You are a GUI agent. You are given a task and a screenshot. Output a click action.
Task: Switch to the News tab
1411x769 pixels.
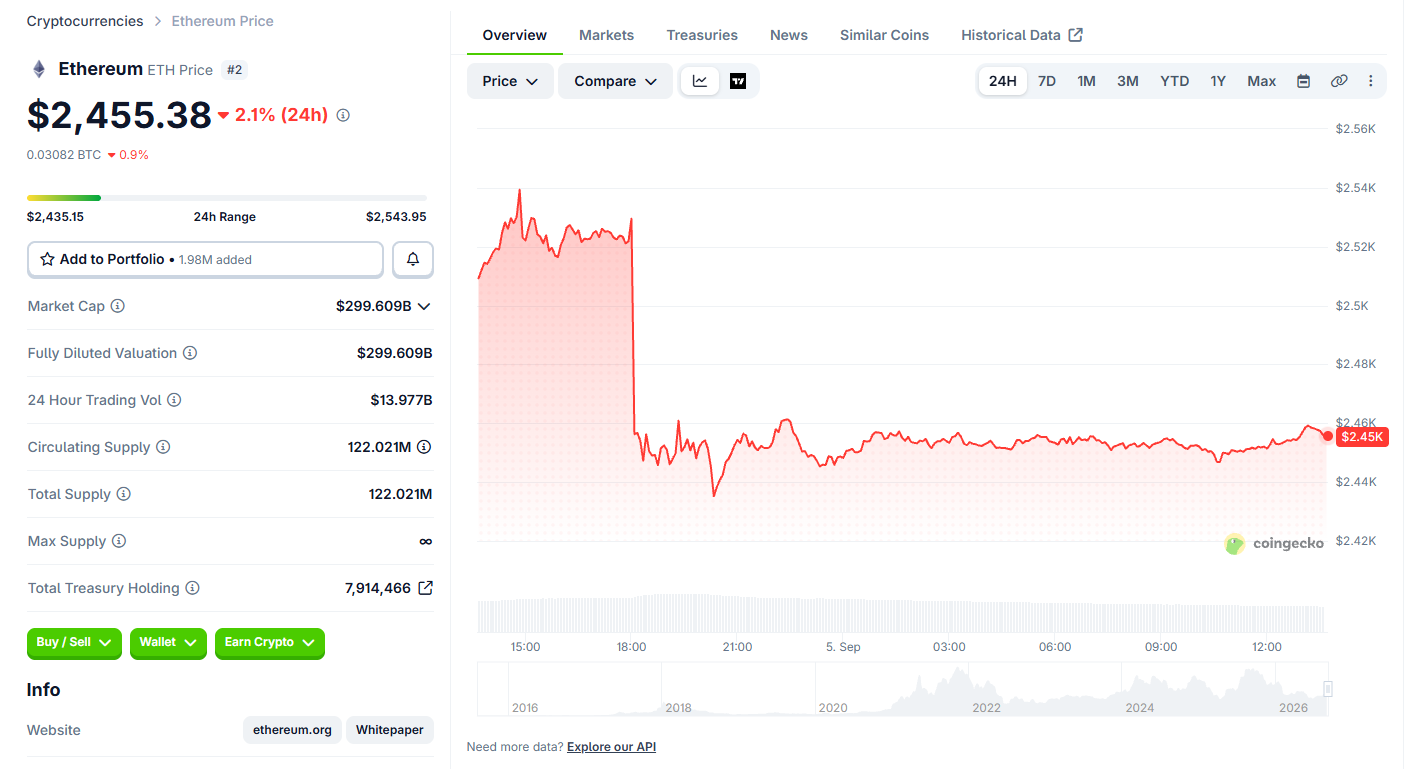[789, 35]
